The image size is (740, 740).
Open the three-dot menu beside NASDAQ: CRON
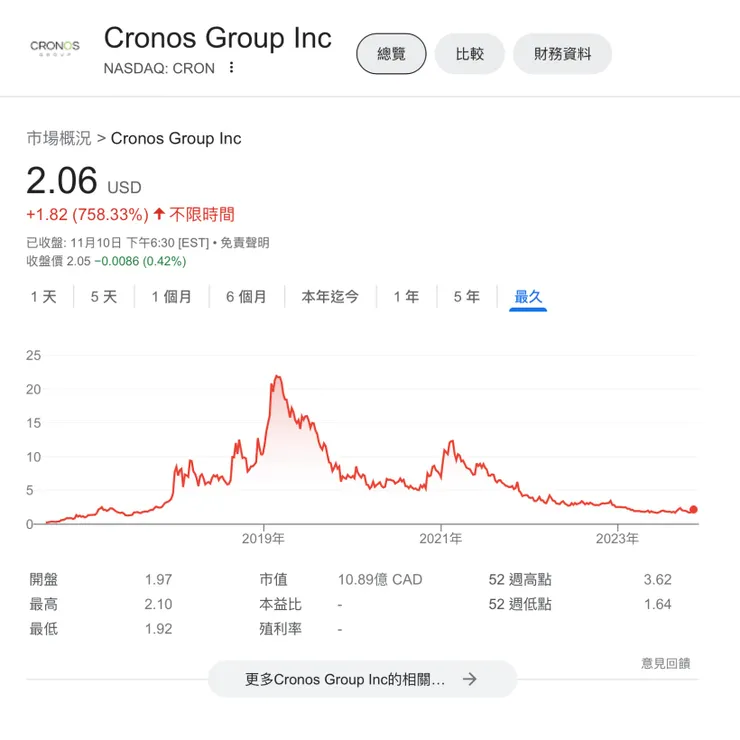231,67
